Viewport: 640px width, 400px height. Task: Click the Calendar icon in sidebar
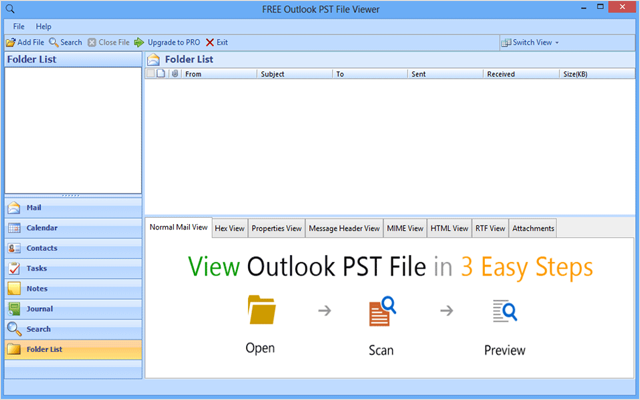click(x=14, y=228)
